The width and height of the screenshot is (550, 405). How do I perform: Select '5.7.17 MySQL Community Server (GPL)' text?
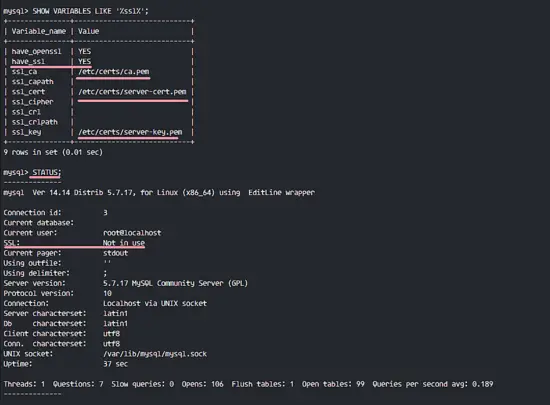175,283
